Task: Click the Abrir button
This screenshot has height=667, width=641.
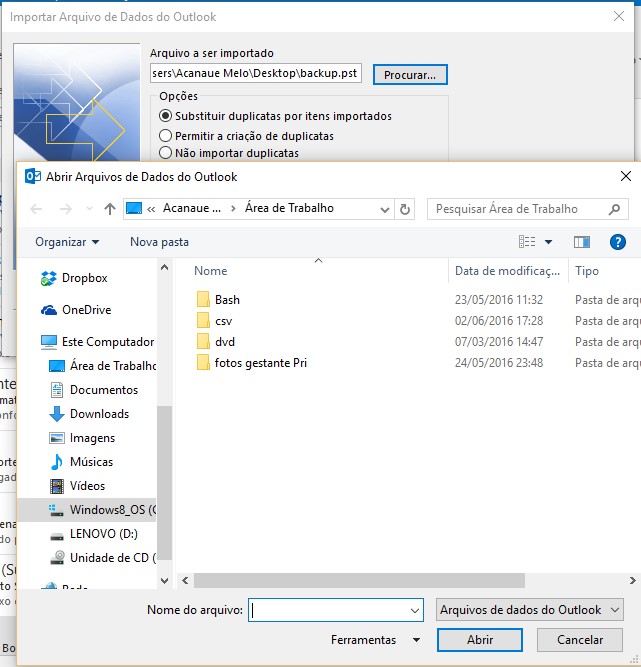Action: (x=480, y=640)
